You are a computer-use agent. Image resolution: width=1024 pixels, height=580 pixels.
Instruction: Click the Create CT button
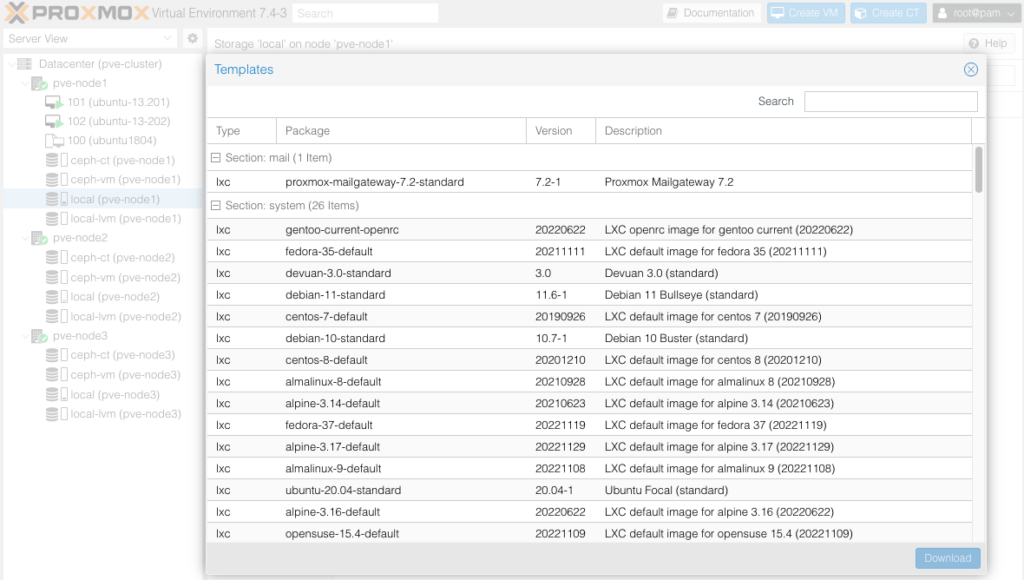[x=888, y=13]
